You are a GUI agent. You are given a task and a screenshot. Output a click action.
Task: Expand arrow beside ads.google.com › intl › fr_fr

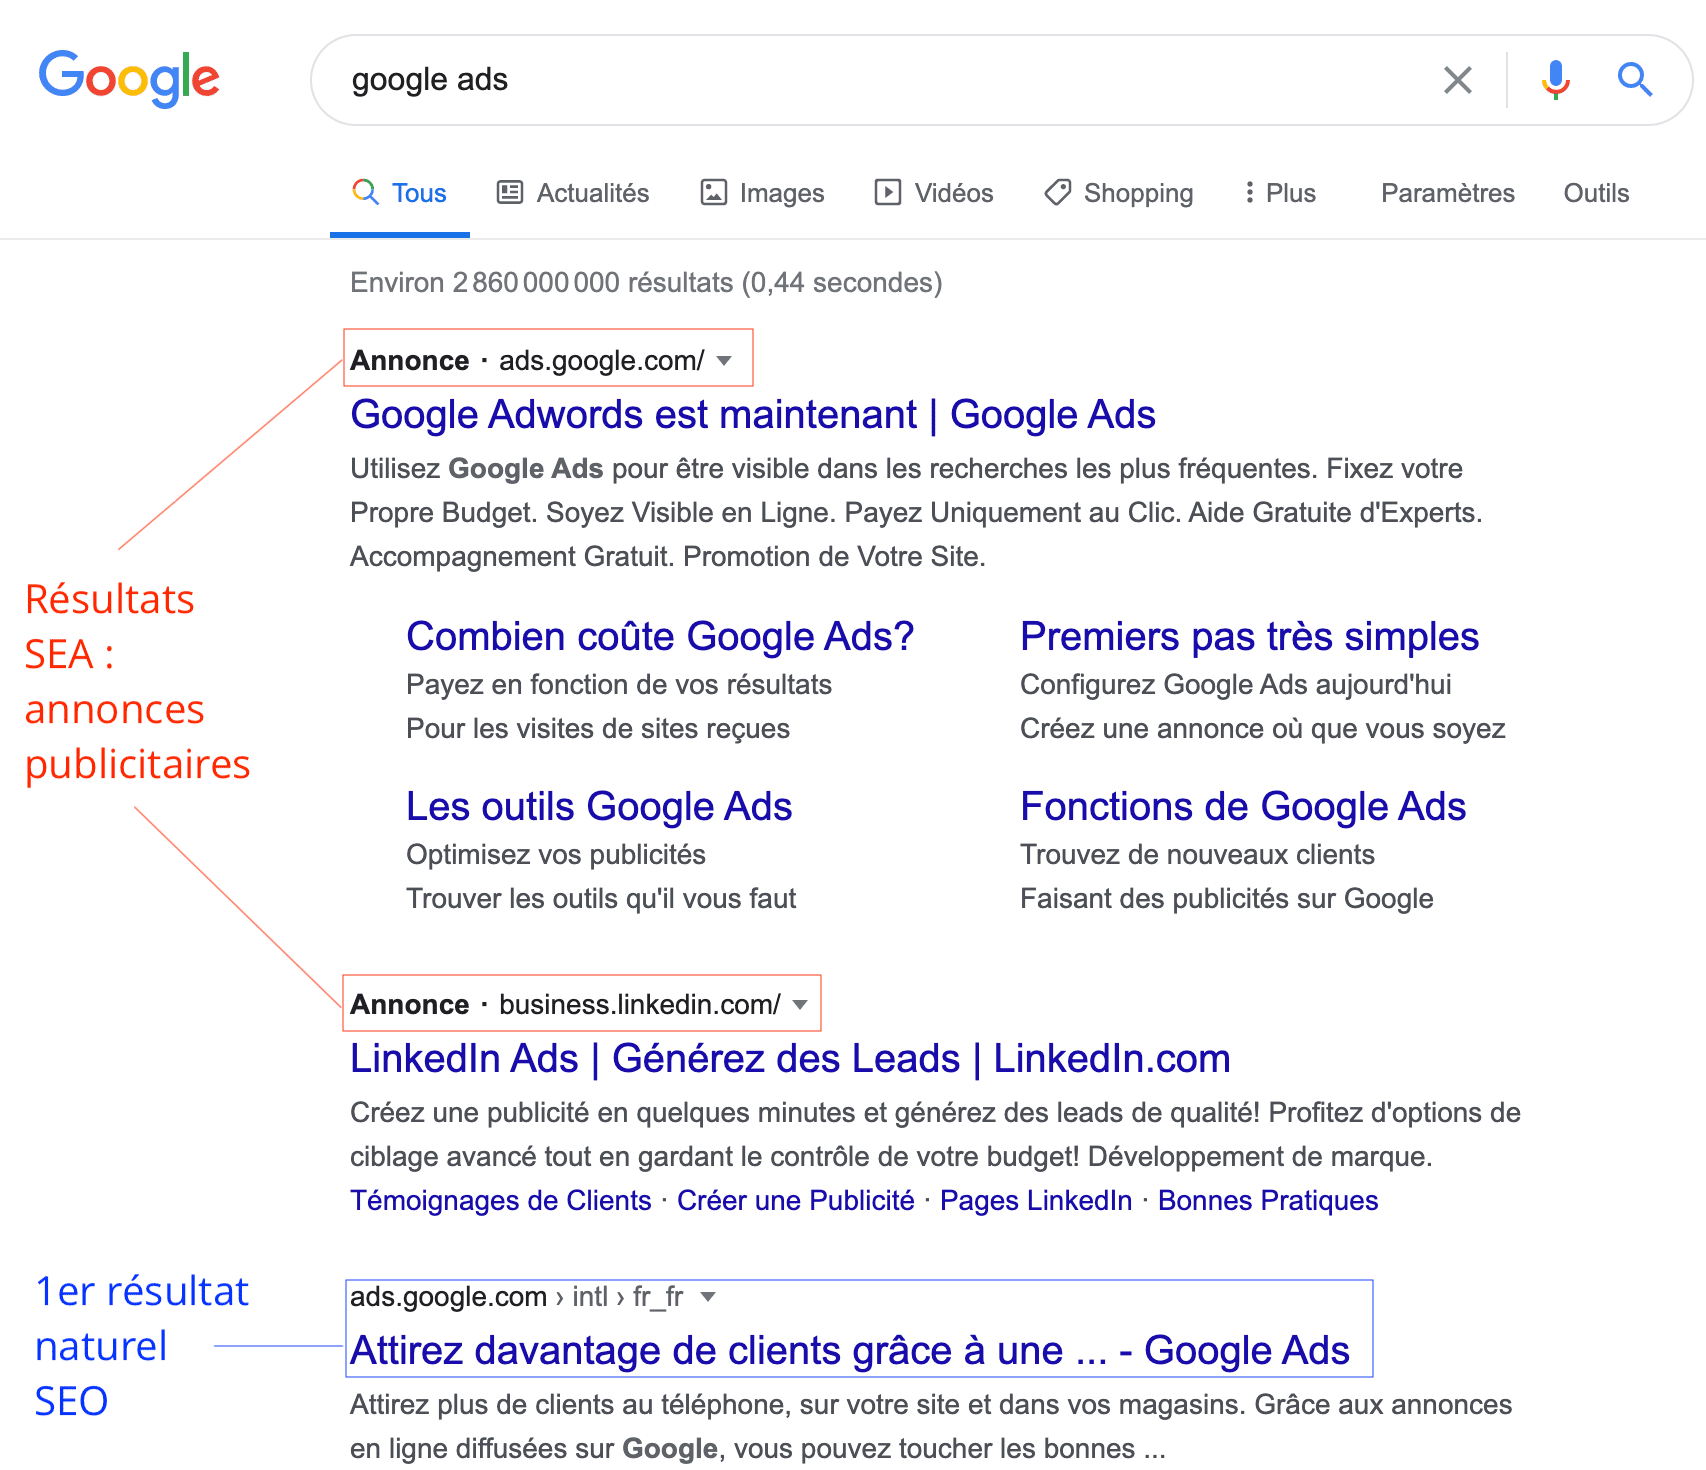708,1297
